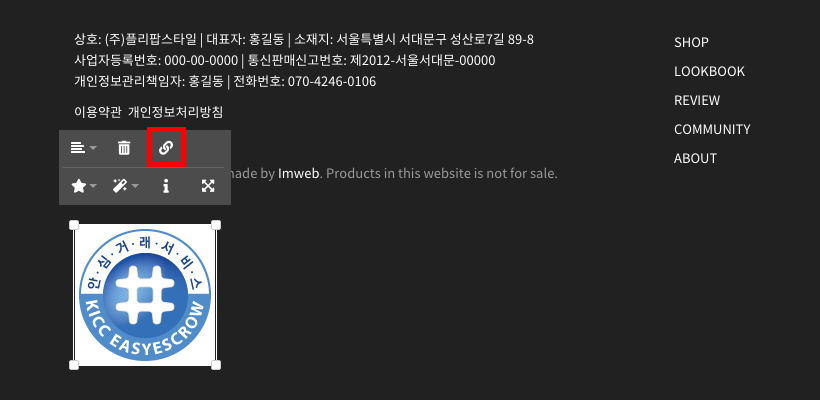Select the REVIEW menu item
820x400 pixels.
(697, 100)
